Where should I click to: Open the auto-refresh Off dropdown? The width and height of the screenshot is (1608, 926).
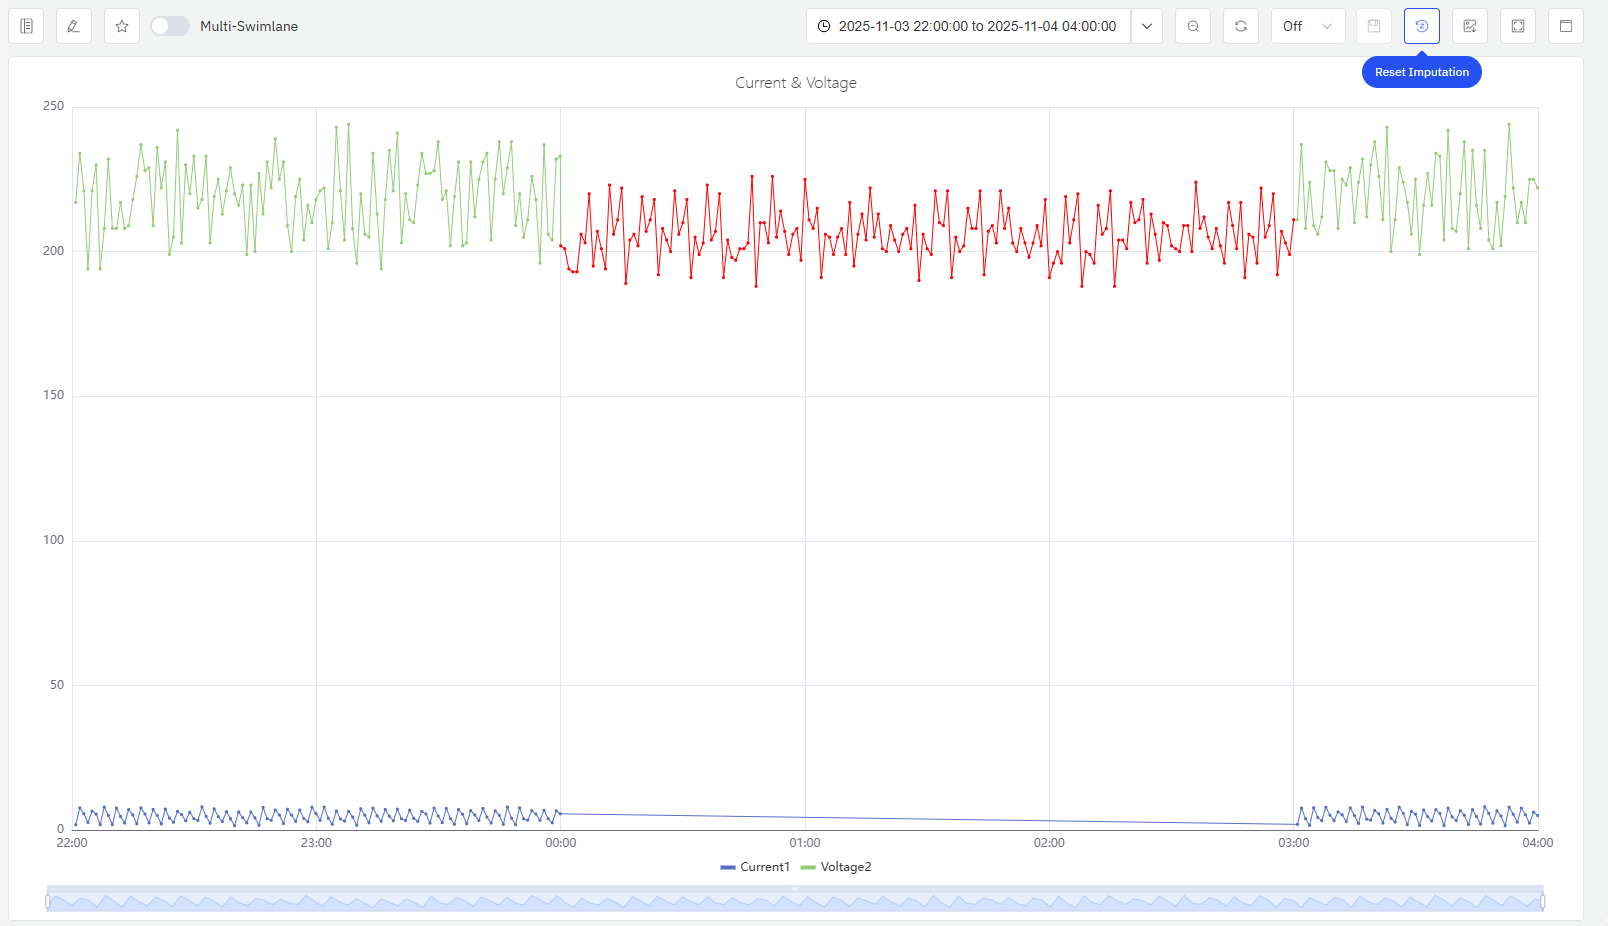pos(1307,26)
